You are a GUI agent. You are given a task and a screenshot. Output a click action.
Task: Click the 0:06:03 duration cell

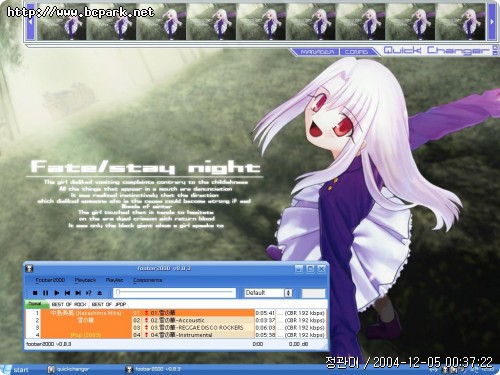(x=265, y=328)
